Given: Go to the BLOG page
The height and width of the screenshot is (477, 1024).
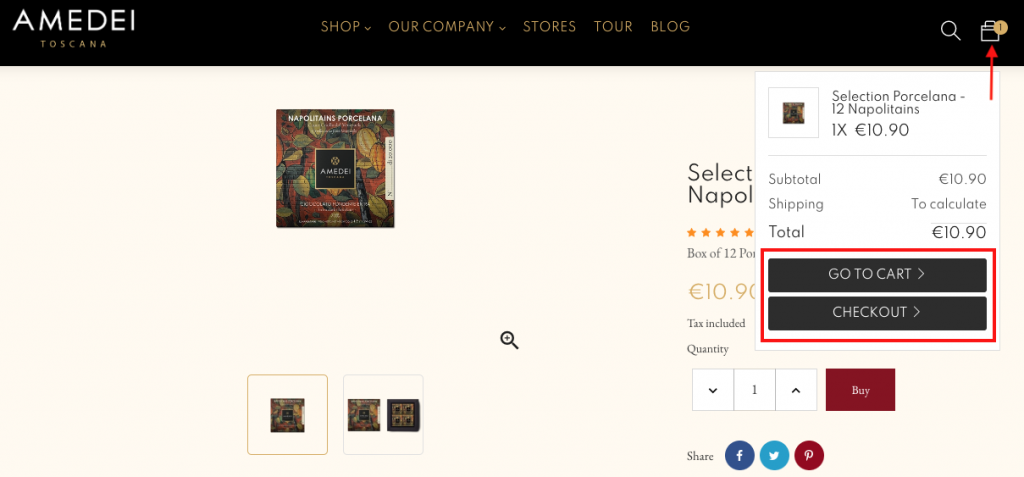Looking at the screenshot, I should point(670,27).
